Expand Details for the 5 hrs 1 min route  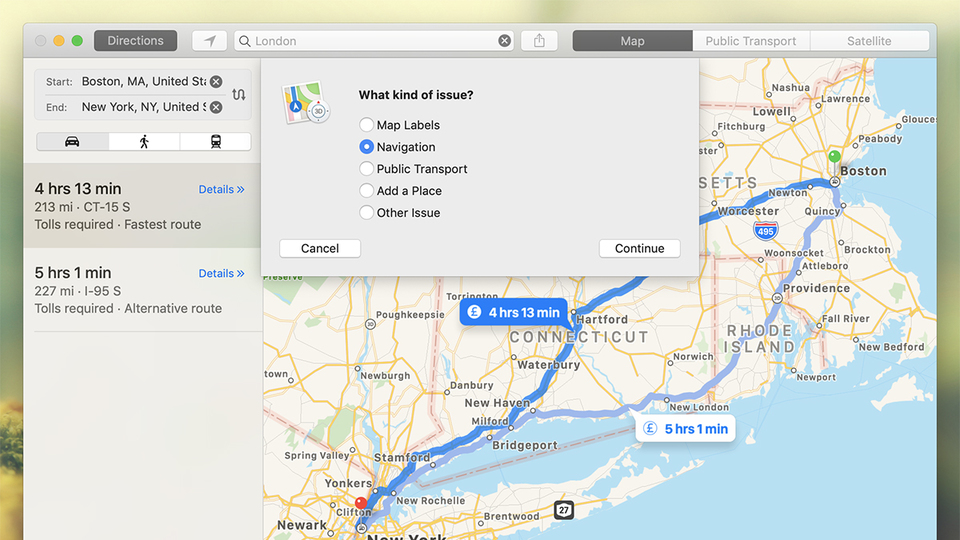click(221, 273)
